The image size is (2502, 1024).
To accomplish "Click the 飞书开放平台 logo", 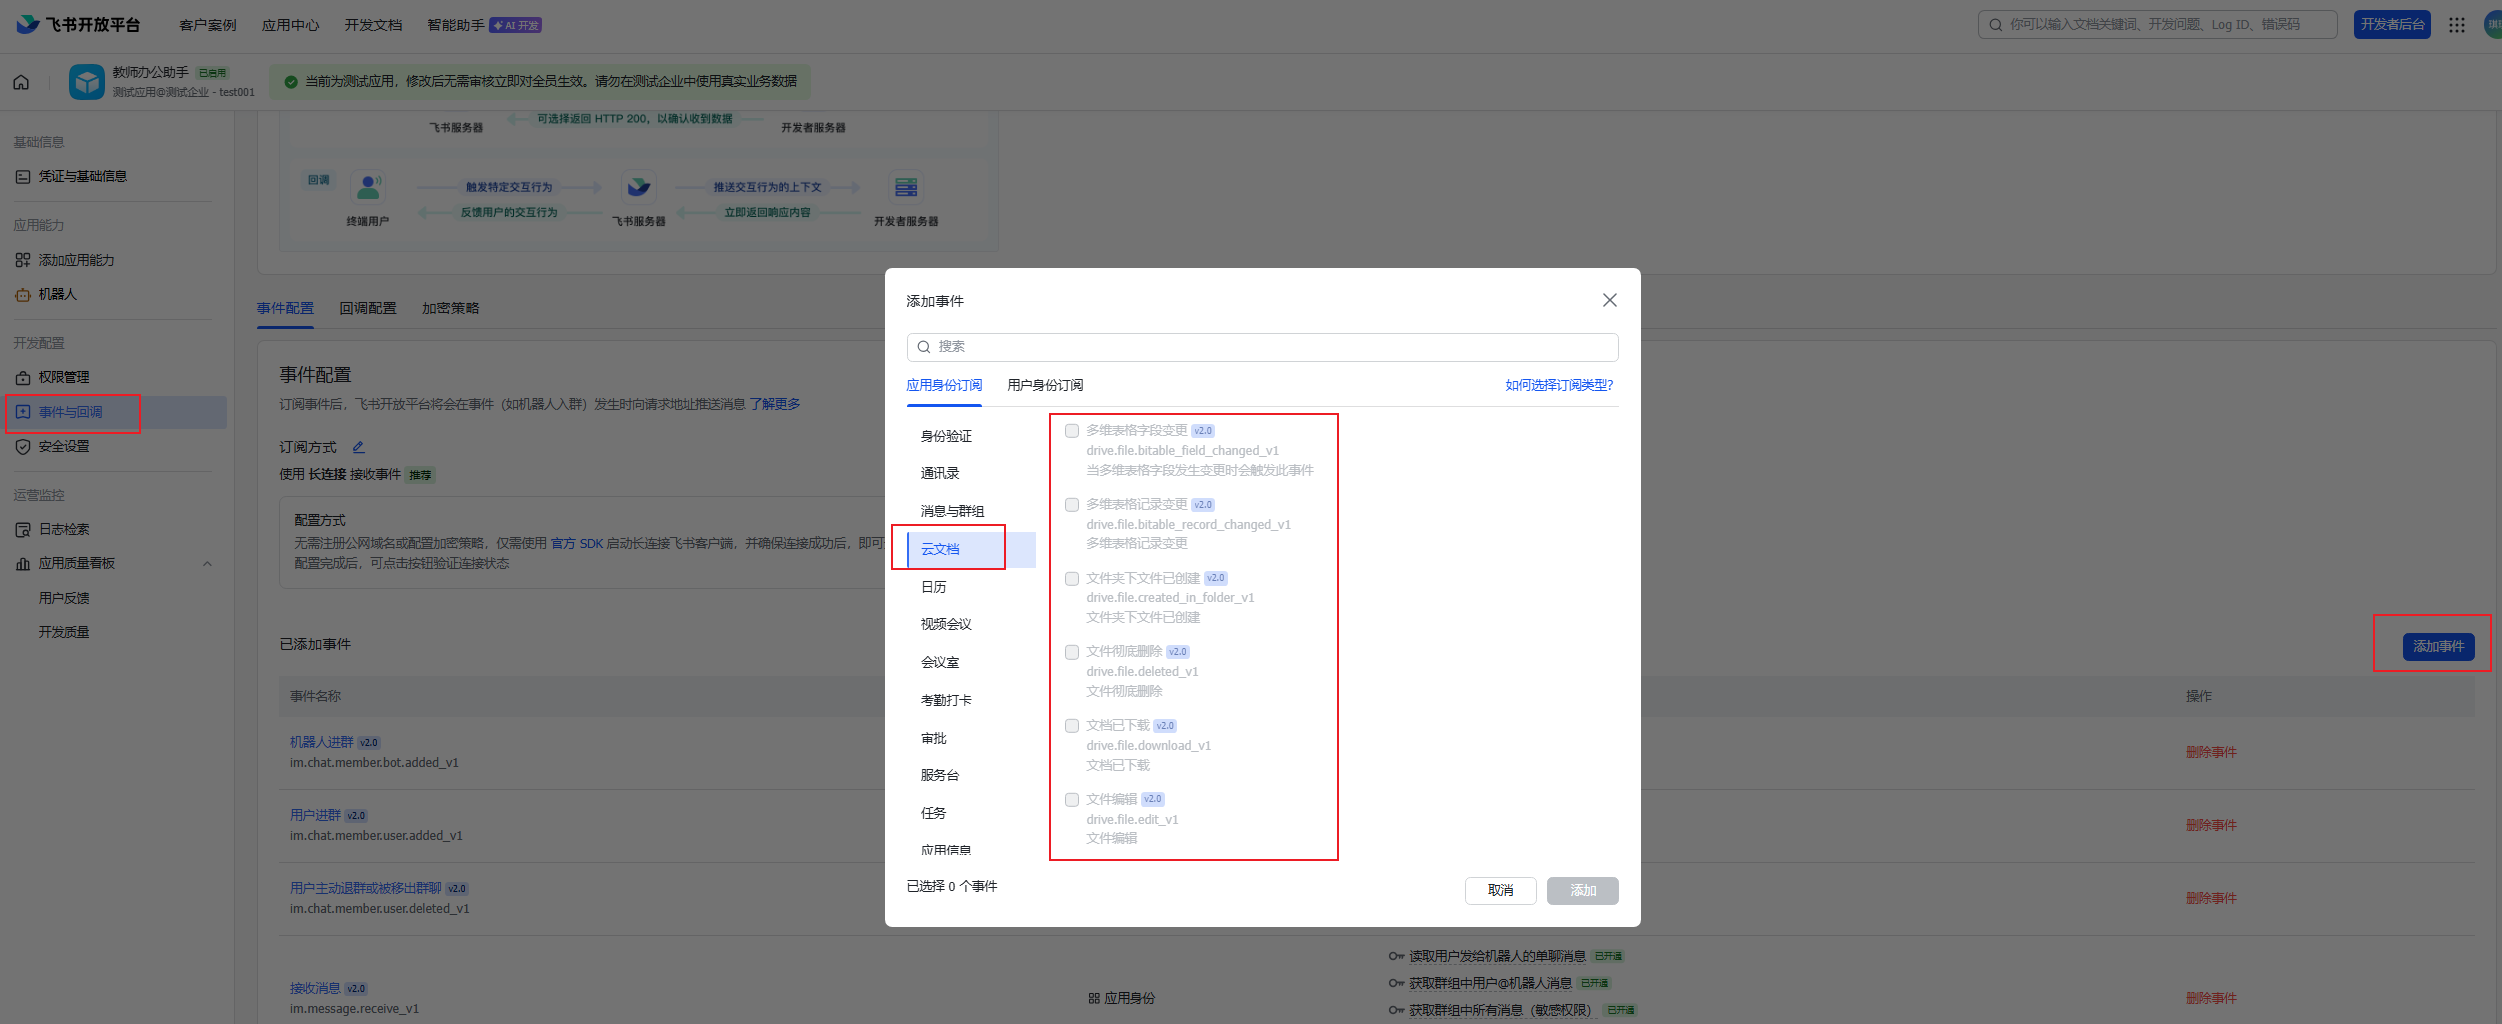I will [x=78, y=24].
